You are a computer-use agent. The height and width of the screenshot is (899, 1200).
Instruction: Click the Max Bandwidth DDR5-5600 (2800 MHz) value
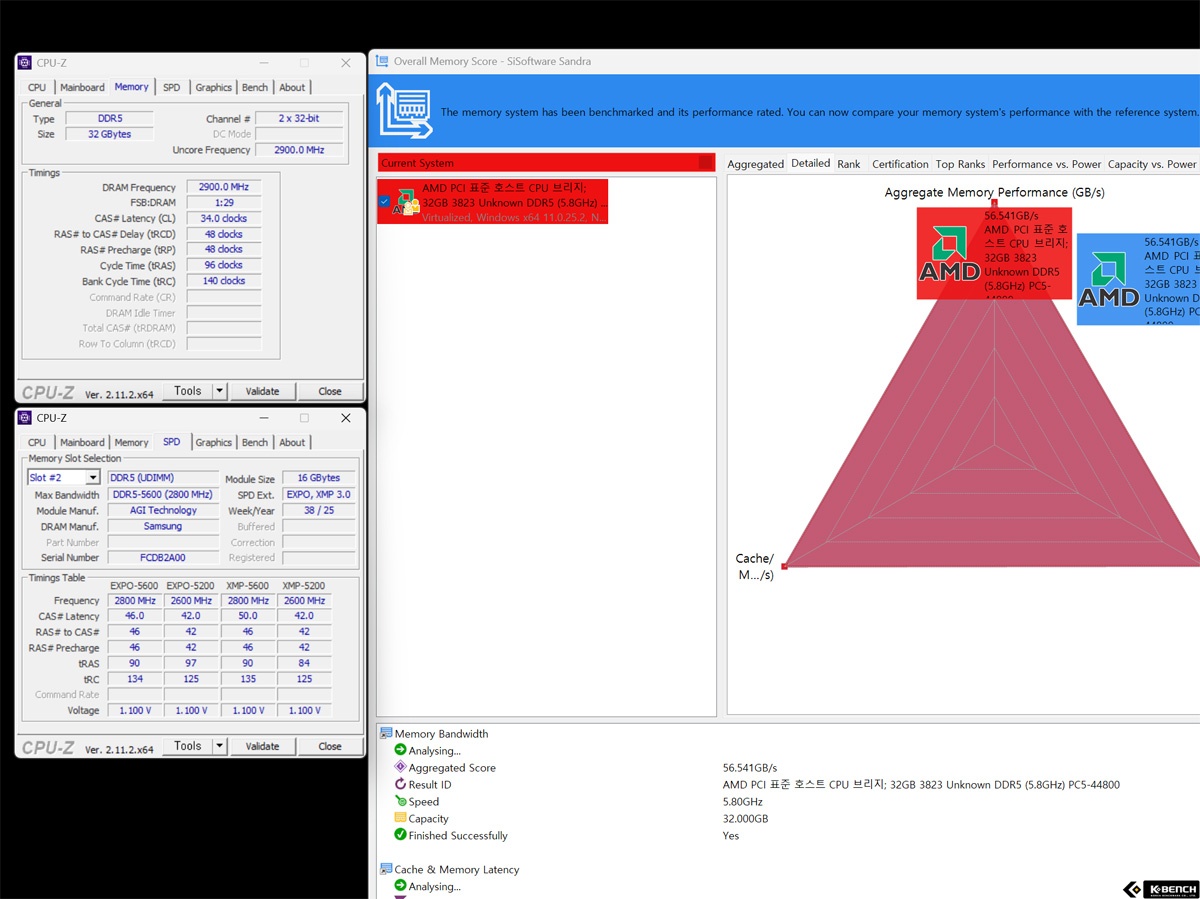coord(163,494)
